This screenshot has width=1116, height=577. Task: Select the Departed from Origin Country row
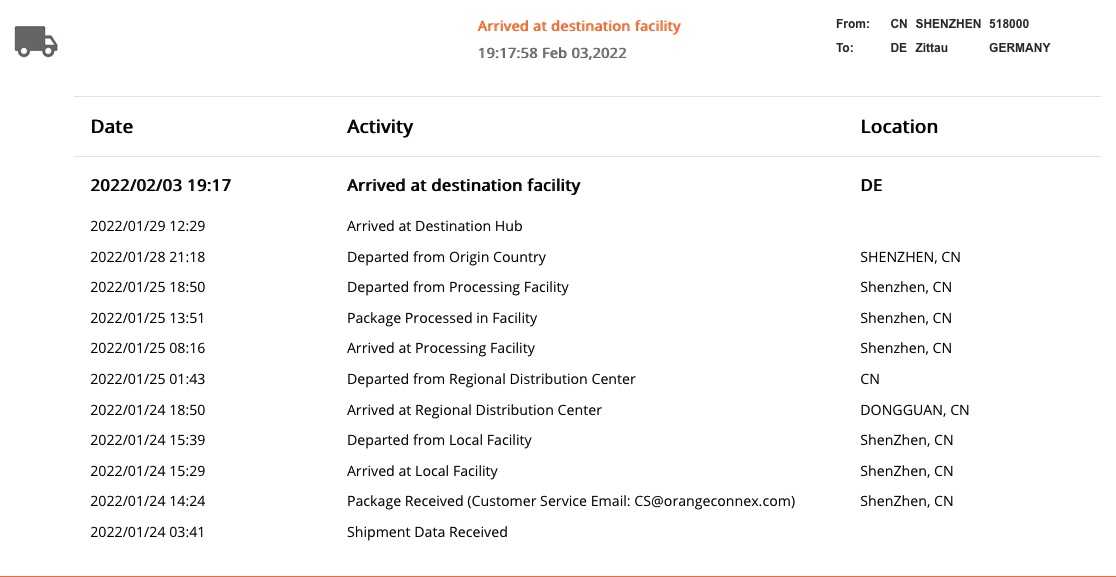pyautogui.click(x=587, y=257)
